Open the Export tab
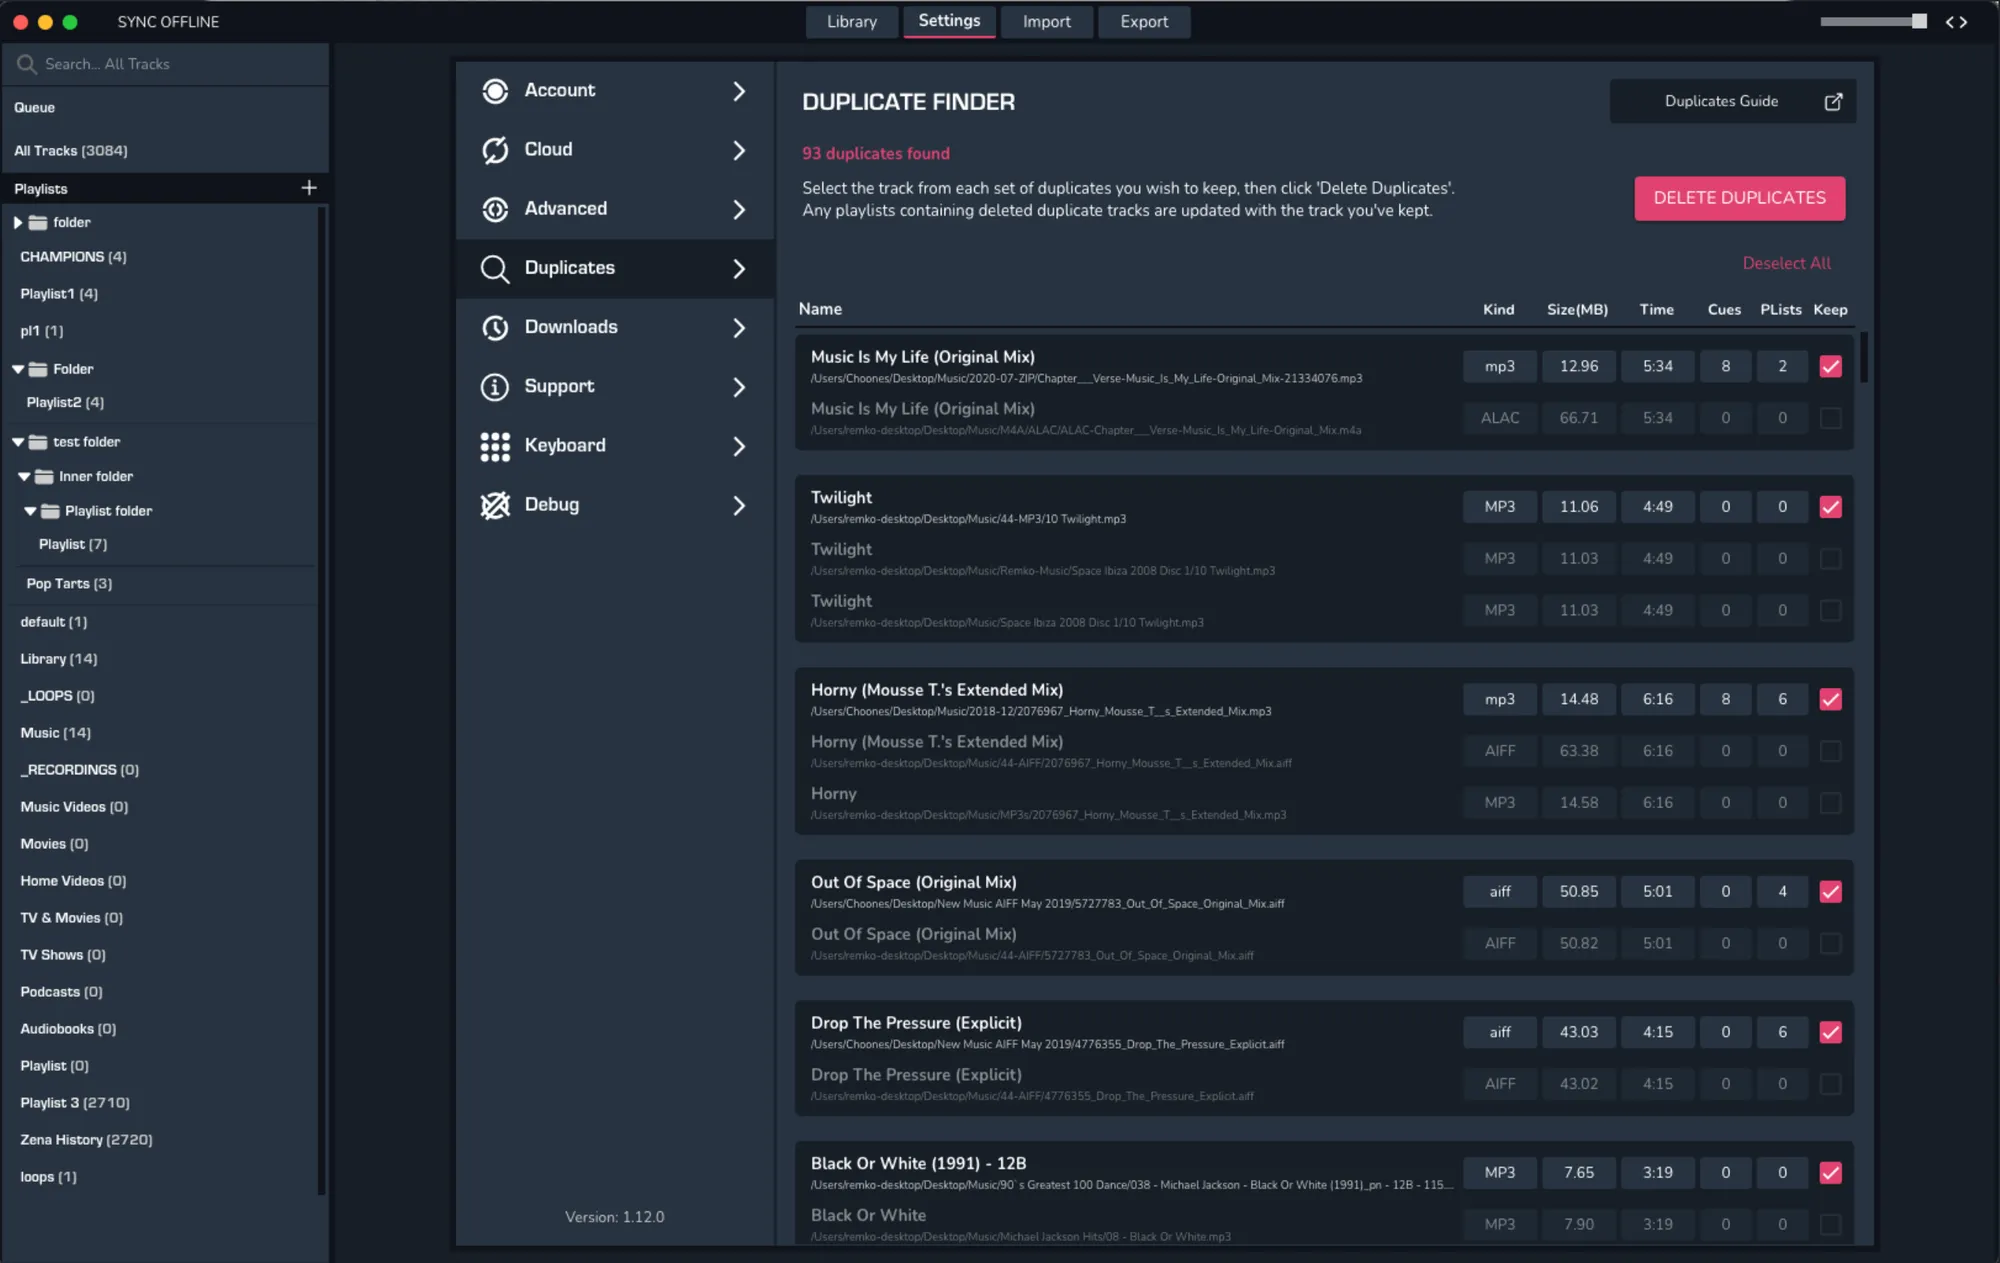The width and height of the screenshot is (2000, 1263). (x=1143, y=21)
